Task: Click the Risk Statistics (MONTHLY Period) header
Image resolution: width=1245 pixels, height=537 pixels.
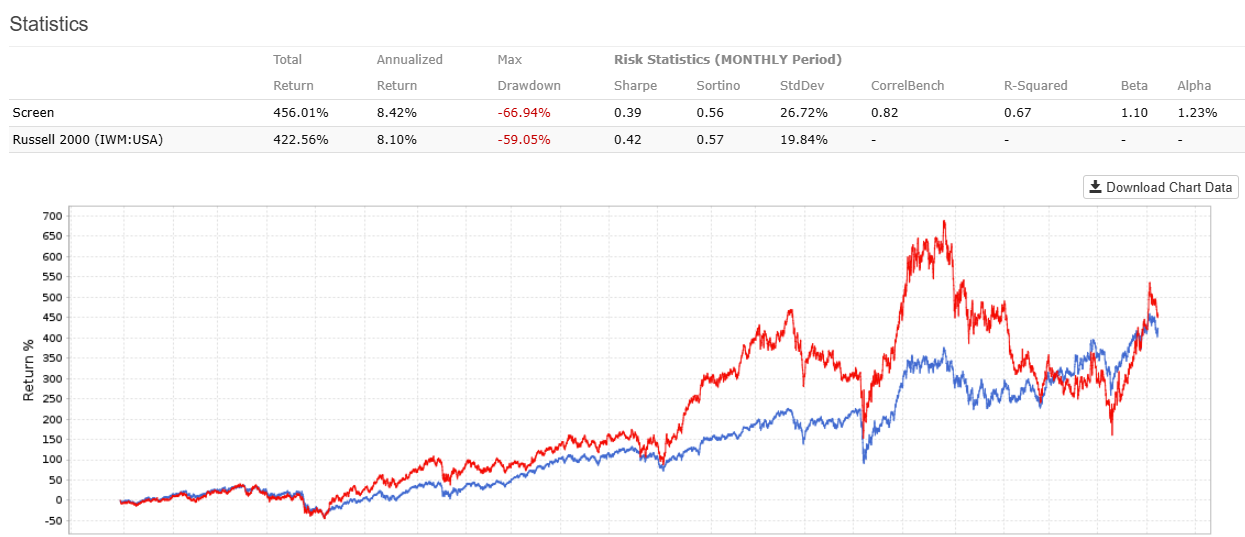Action: pyautogui.click(x=727, y=60)
